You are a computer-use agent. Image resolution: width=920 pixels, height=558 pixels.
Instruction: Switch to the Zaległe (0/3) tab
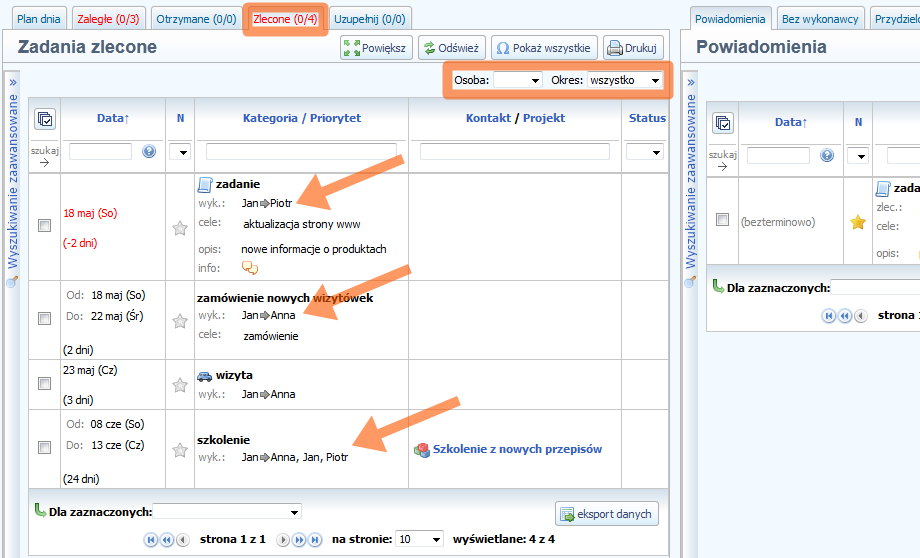[x=108, y=19]
